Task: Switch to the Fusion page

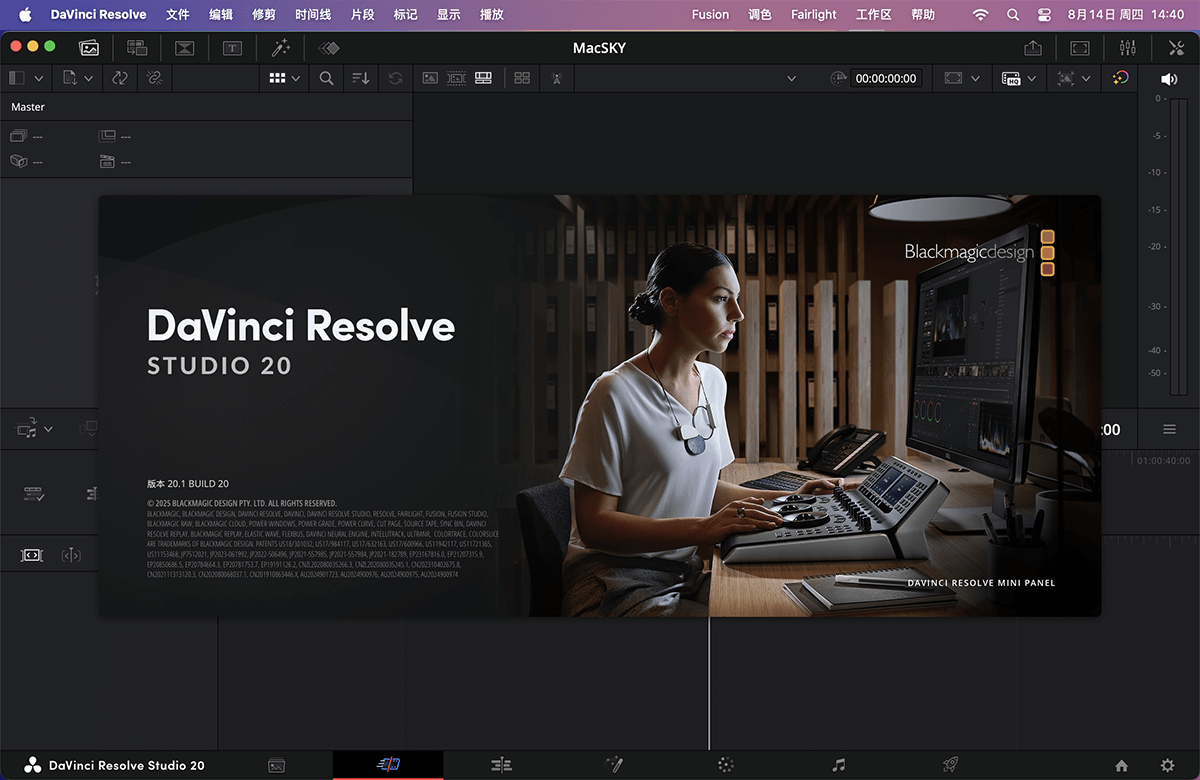Action: [614, 765]
